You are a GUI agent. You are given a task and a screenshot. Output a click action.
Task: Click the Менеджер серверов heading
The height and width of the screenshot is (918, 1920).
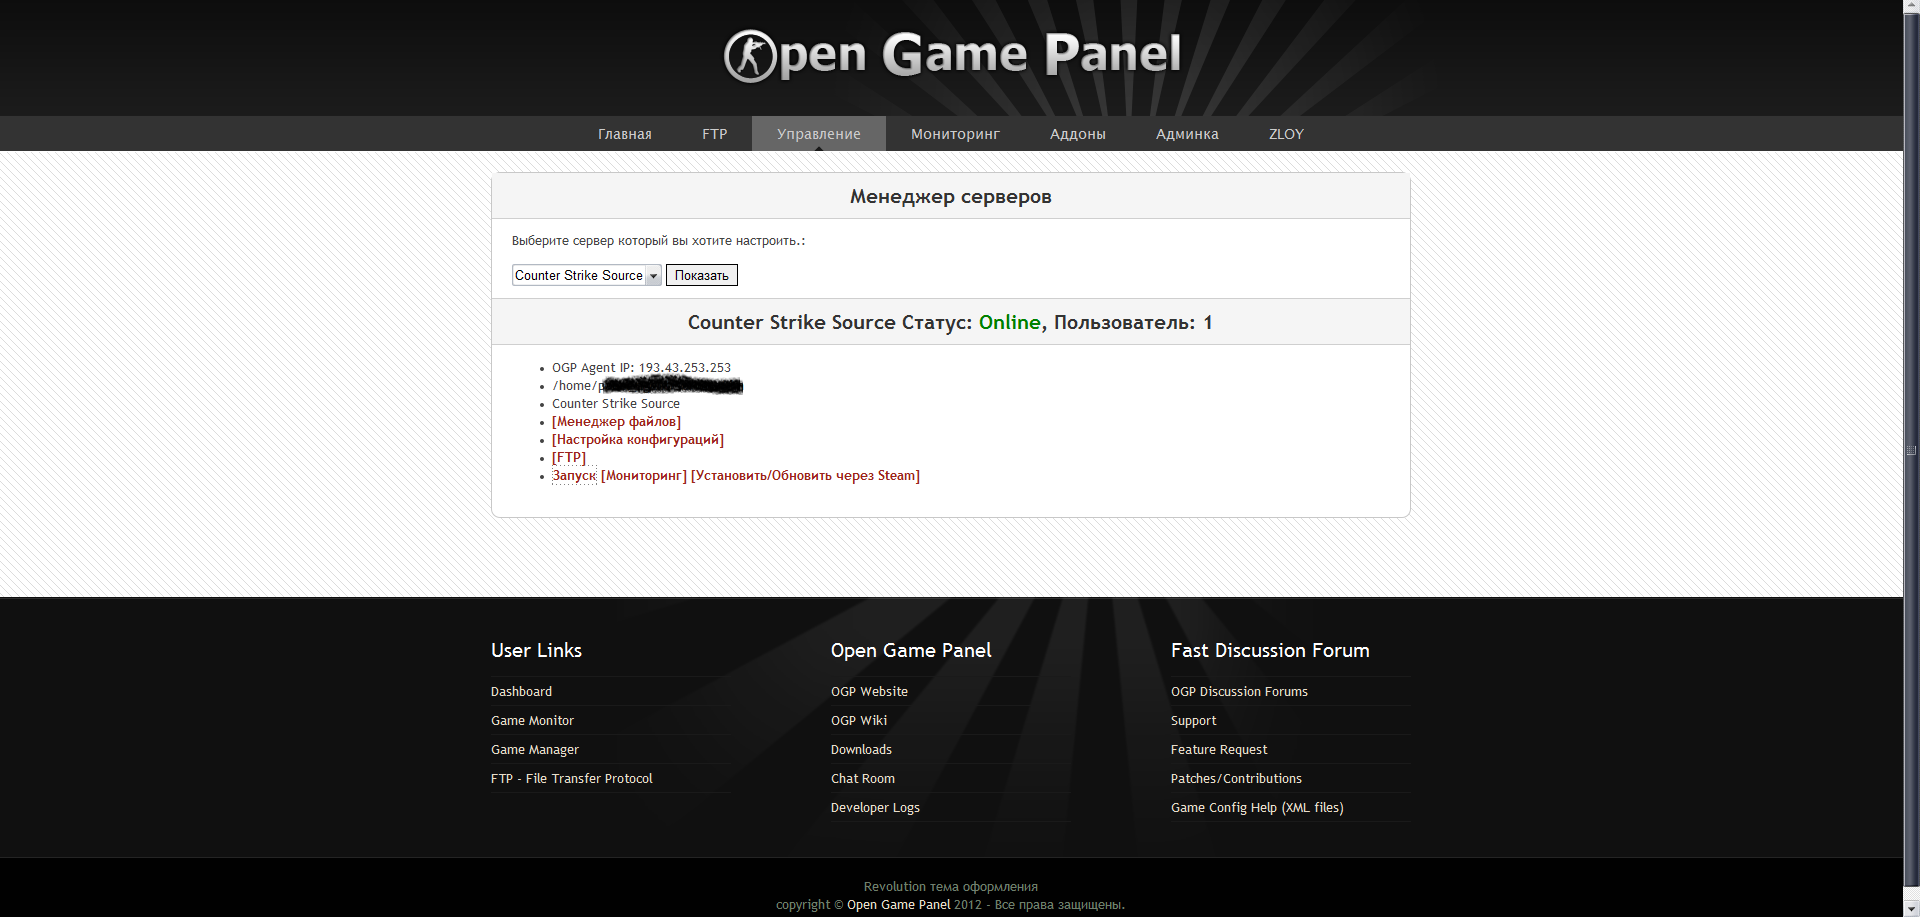[951, 197]
